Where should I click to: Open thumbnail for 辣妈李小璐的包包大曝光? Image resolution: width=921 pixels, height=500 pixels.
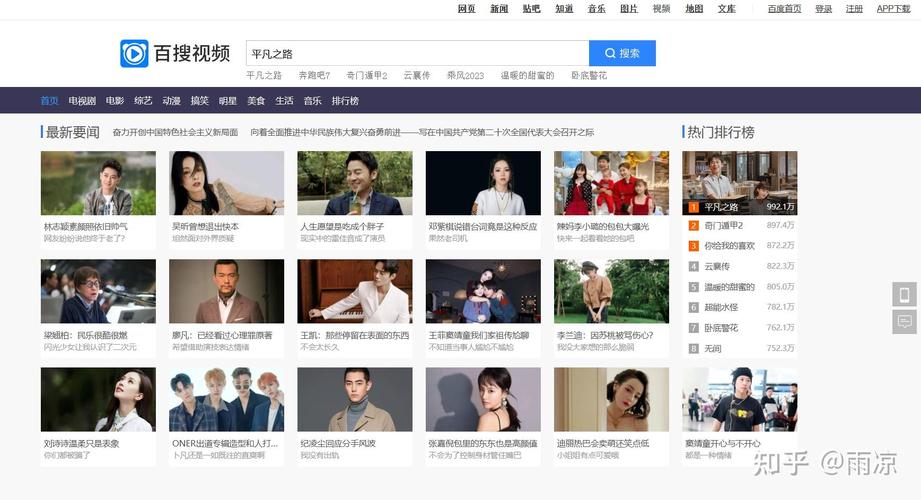[611, 183]
